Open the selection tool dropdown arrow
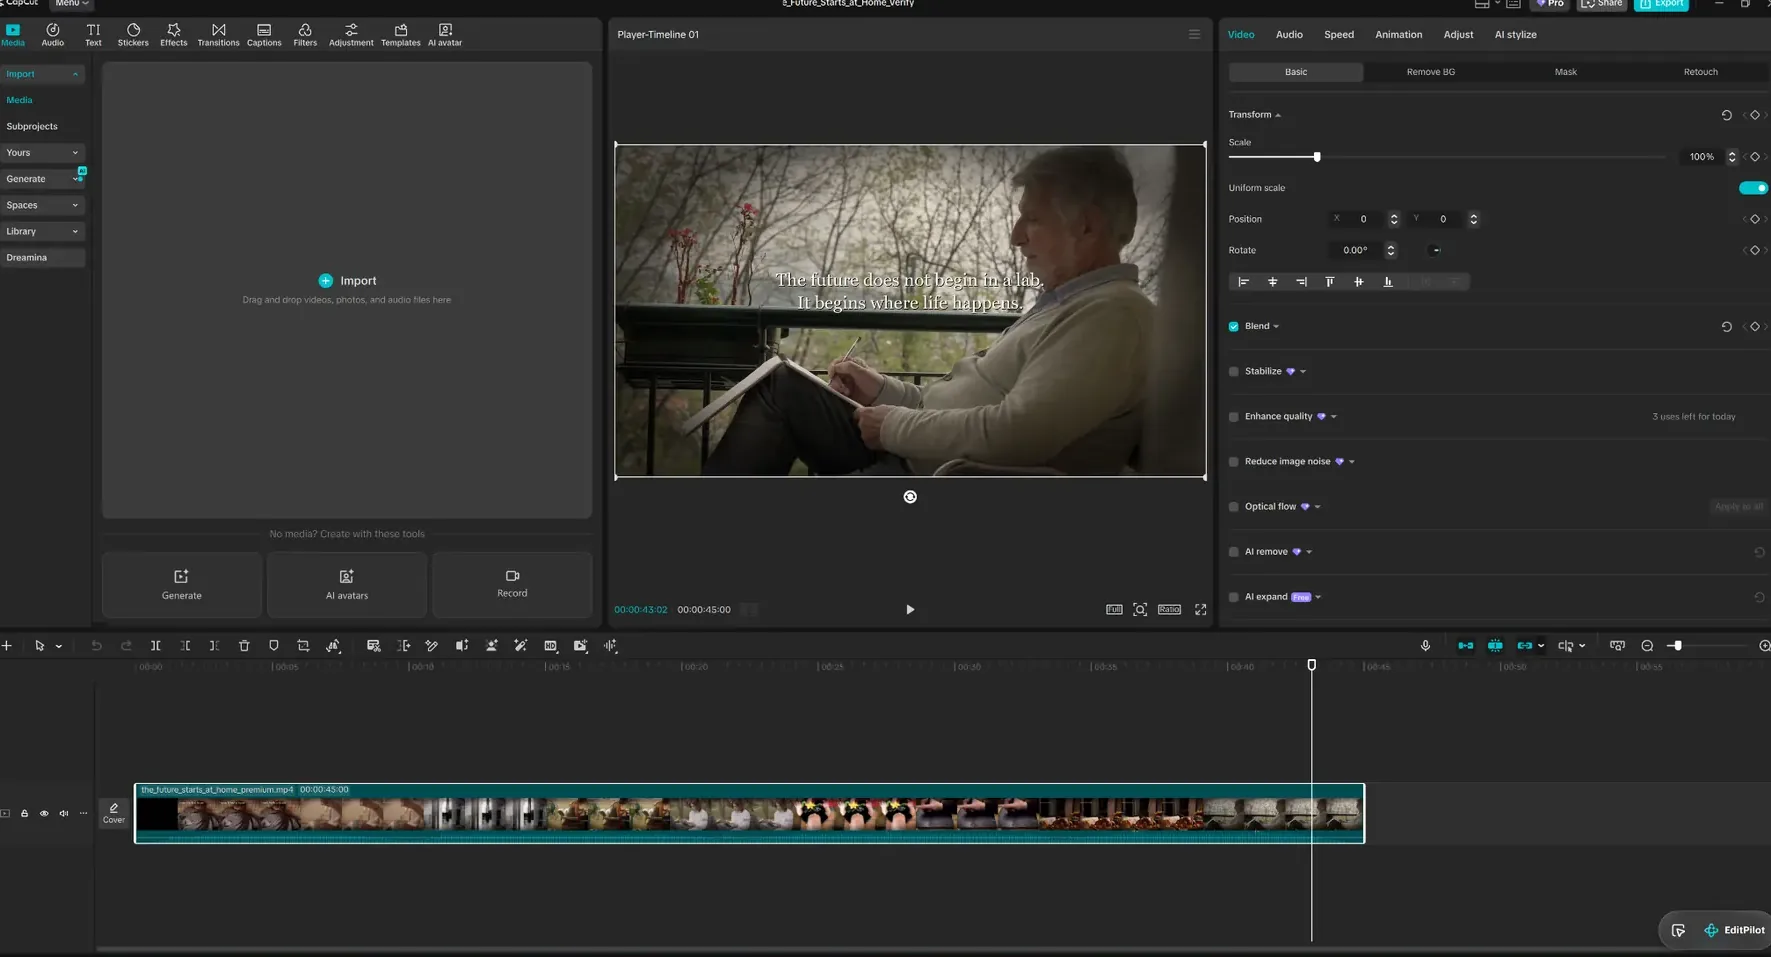This screenshot has height=957, width=1771. (59, 646)
